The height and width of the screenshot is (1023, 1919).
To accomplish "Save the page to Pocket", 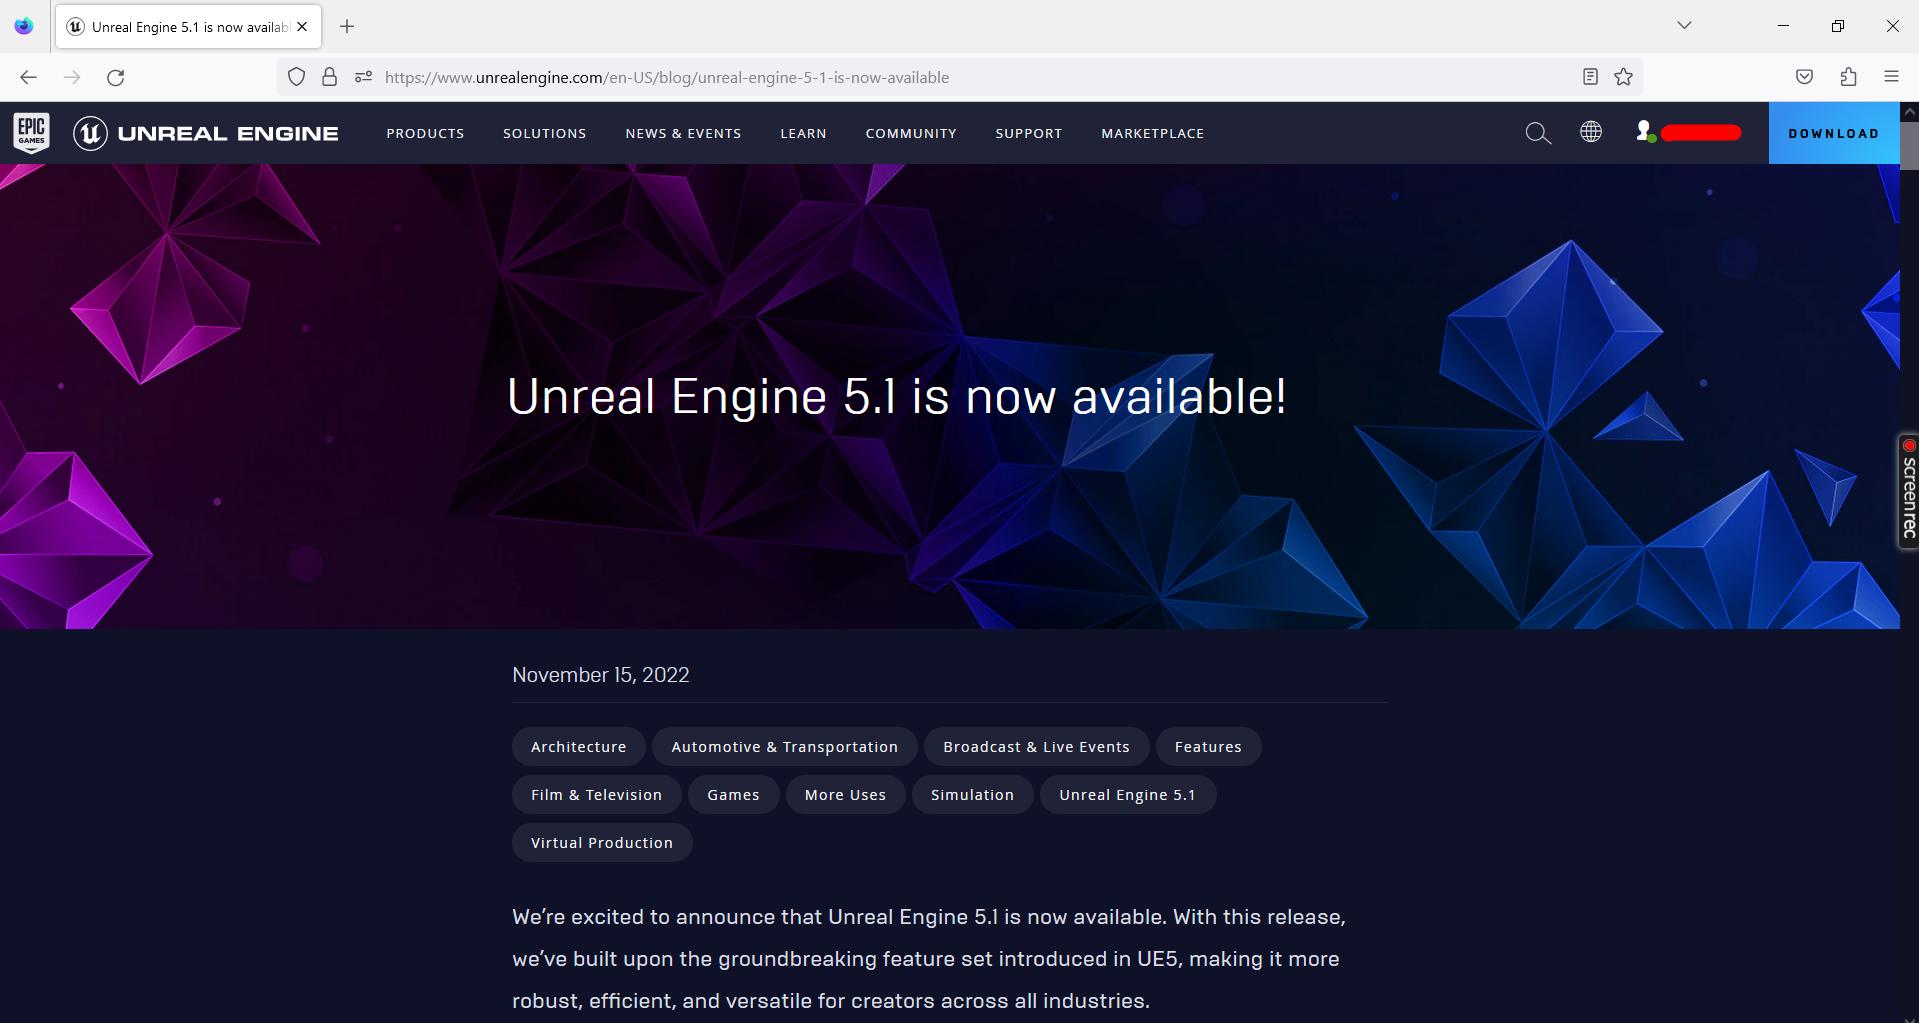I will click(1804, 76).
